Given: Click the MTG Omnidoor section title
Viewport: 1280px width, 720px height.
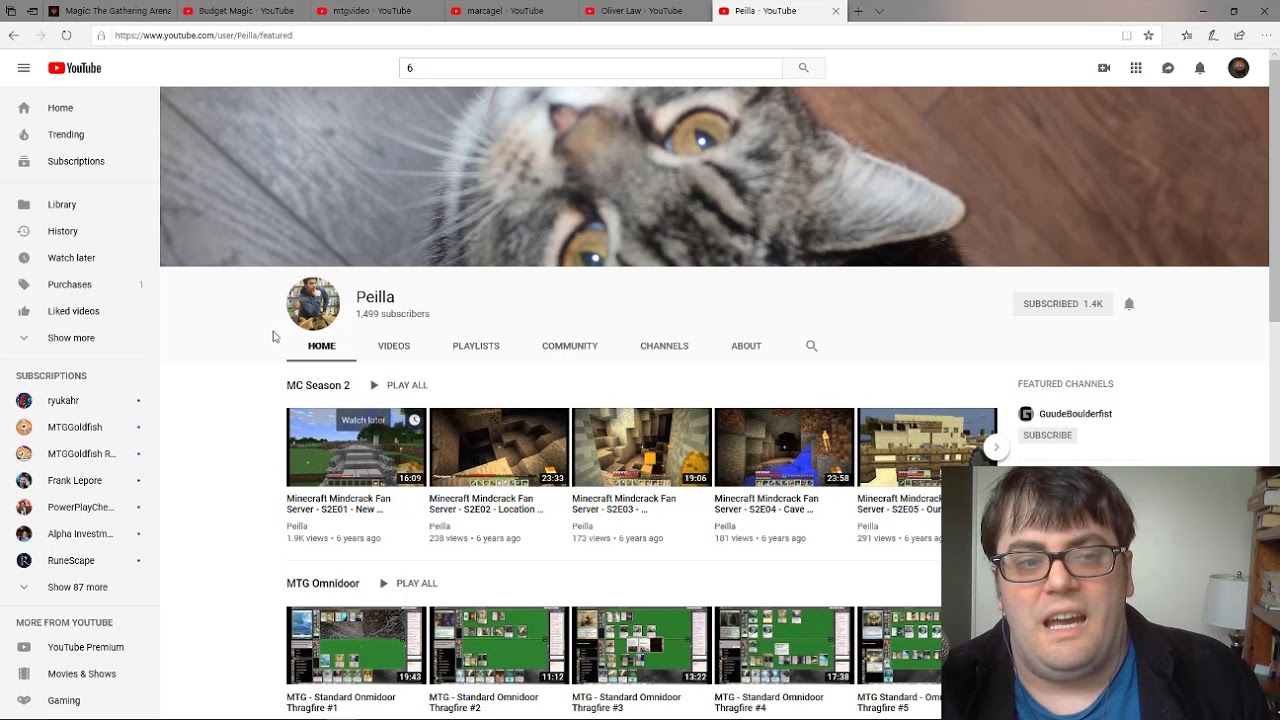Looking at the screenshot, I should coord(323,583).
